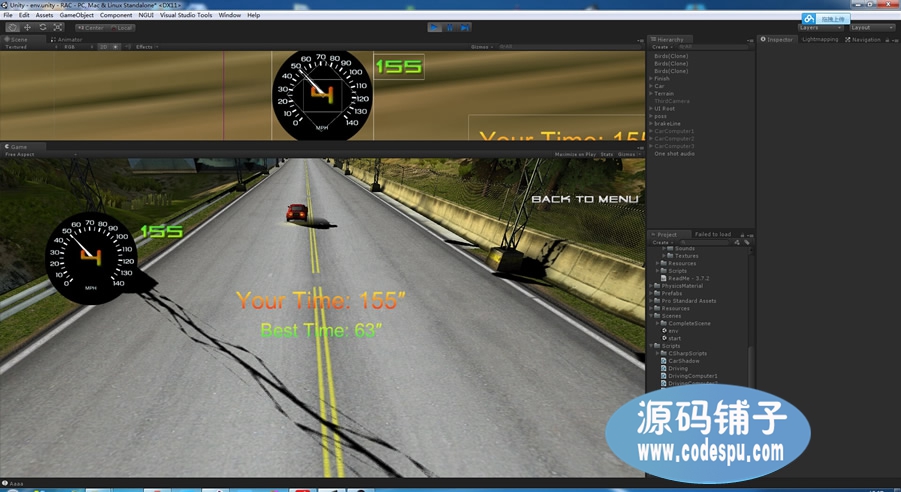Click search by label icon in Project
The height and width of the screenshot is (492, 901).
point(746,242)
